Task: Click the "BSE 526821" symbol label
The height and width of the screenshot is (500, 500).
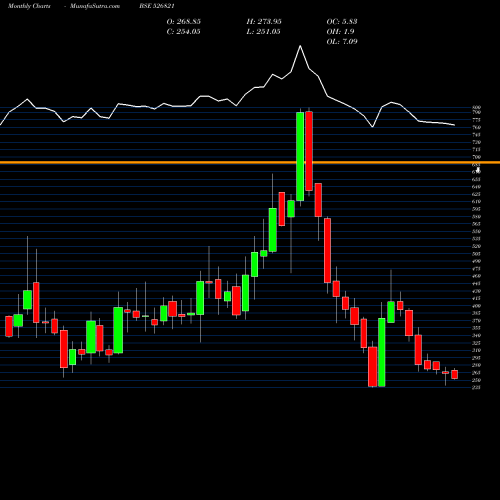Action: pos(157,6)
